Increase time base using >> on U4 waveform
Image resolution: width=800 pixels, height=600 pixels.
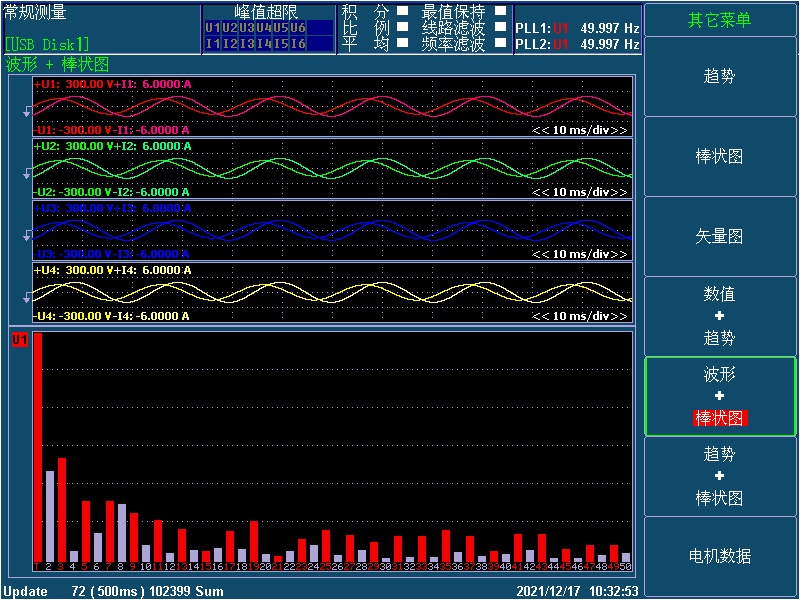620,316
